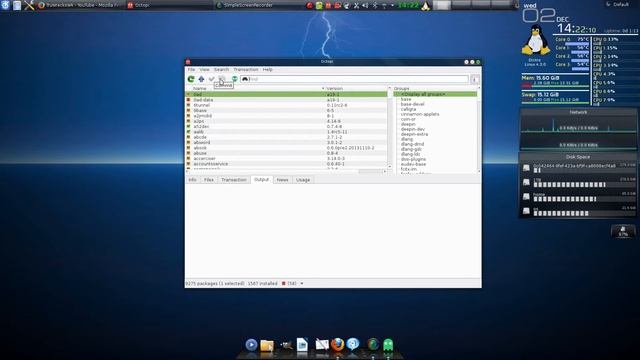
Task: Switch to the News tab
Action: click(x=282, y=180)
